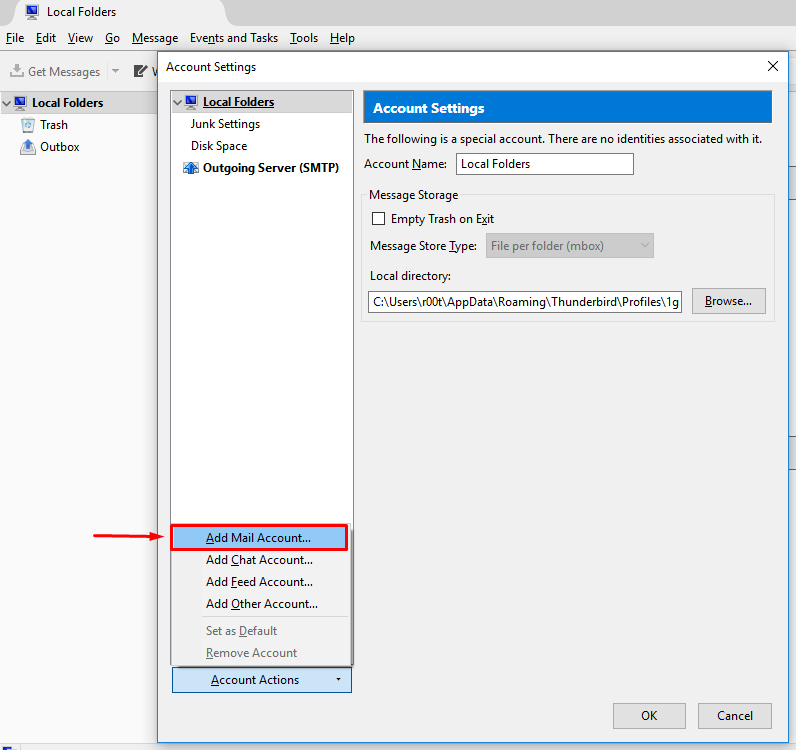Select the Trash folder row

click(x=54, y=125)
